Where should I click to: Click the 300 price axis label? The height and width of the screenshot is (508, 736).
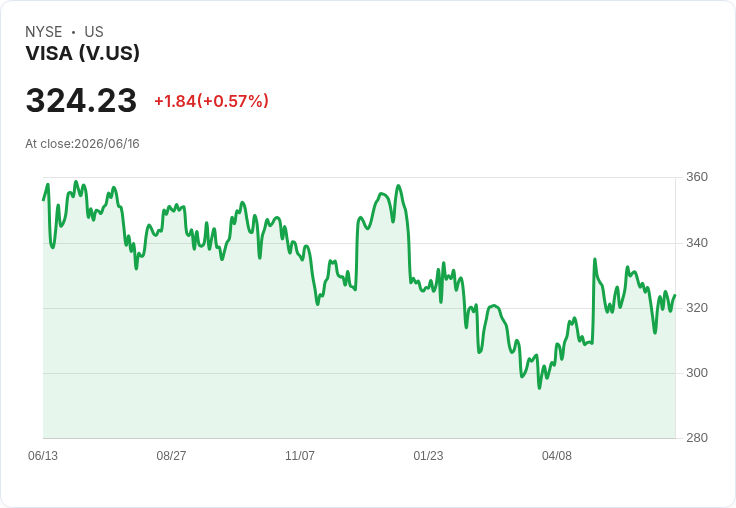pos(697,373)
